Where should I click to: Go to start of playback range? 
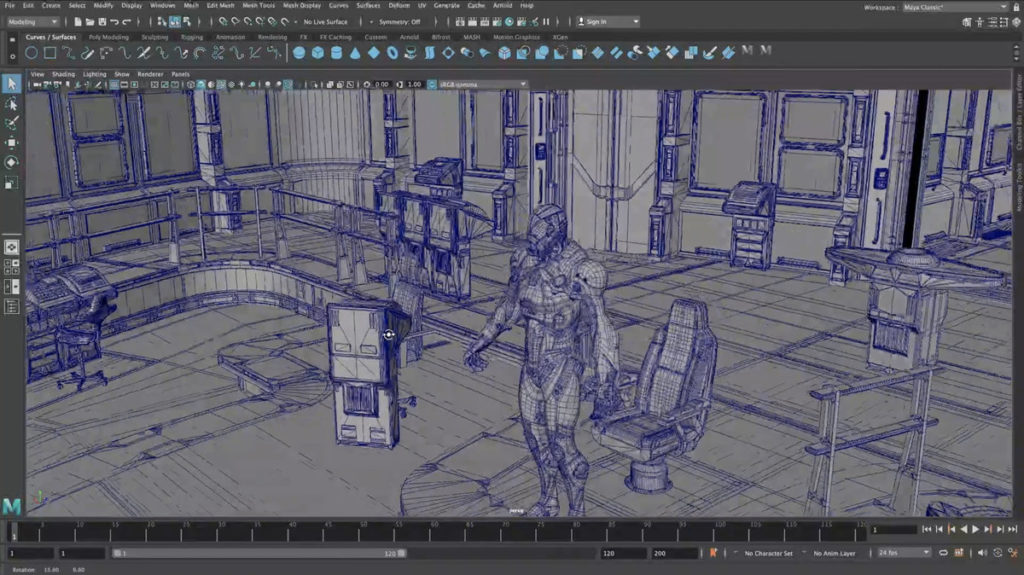pos(927,529)
